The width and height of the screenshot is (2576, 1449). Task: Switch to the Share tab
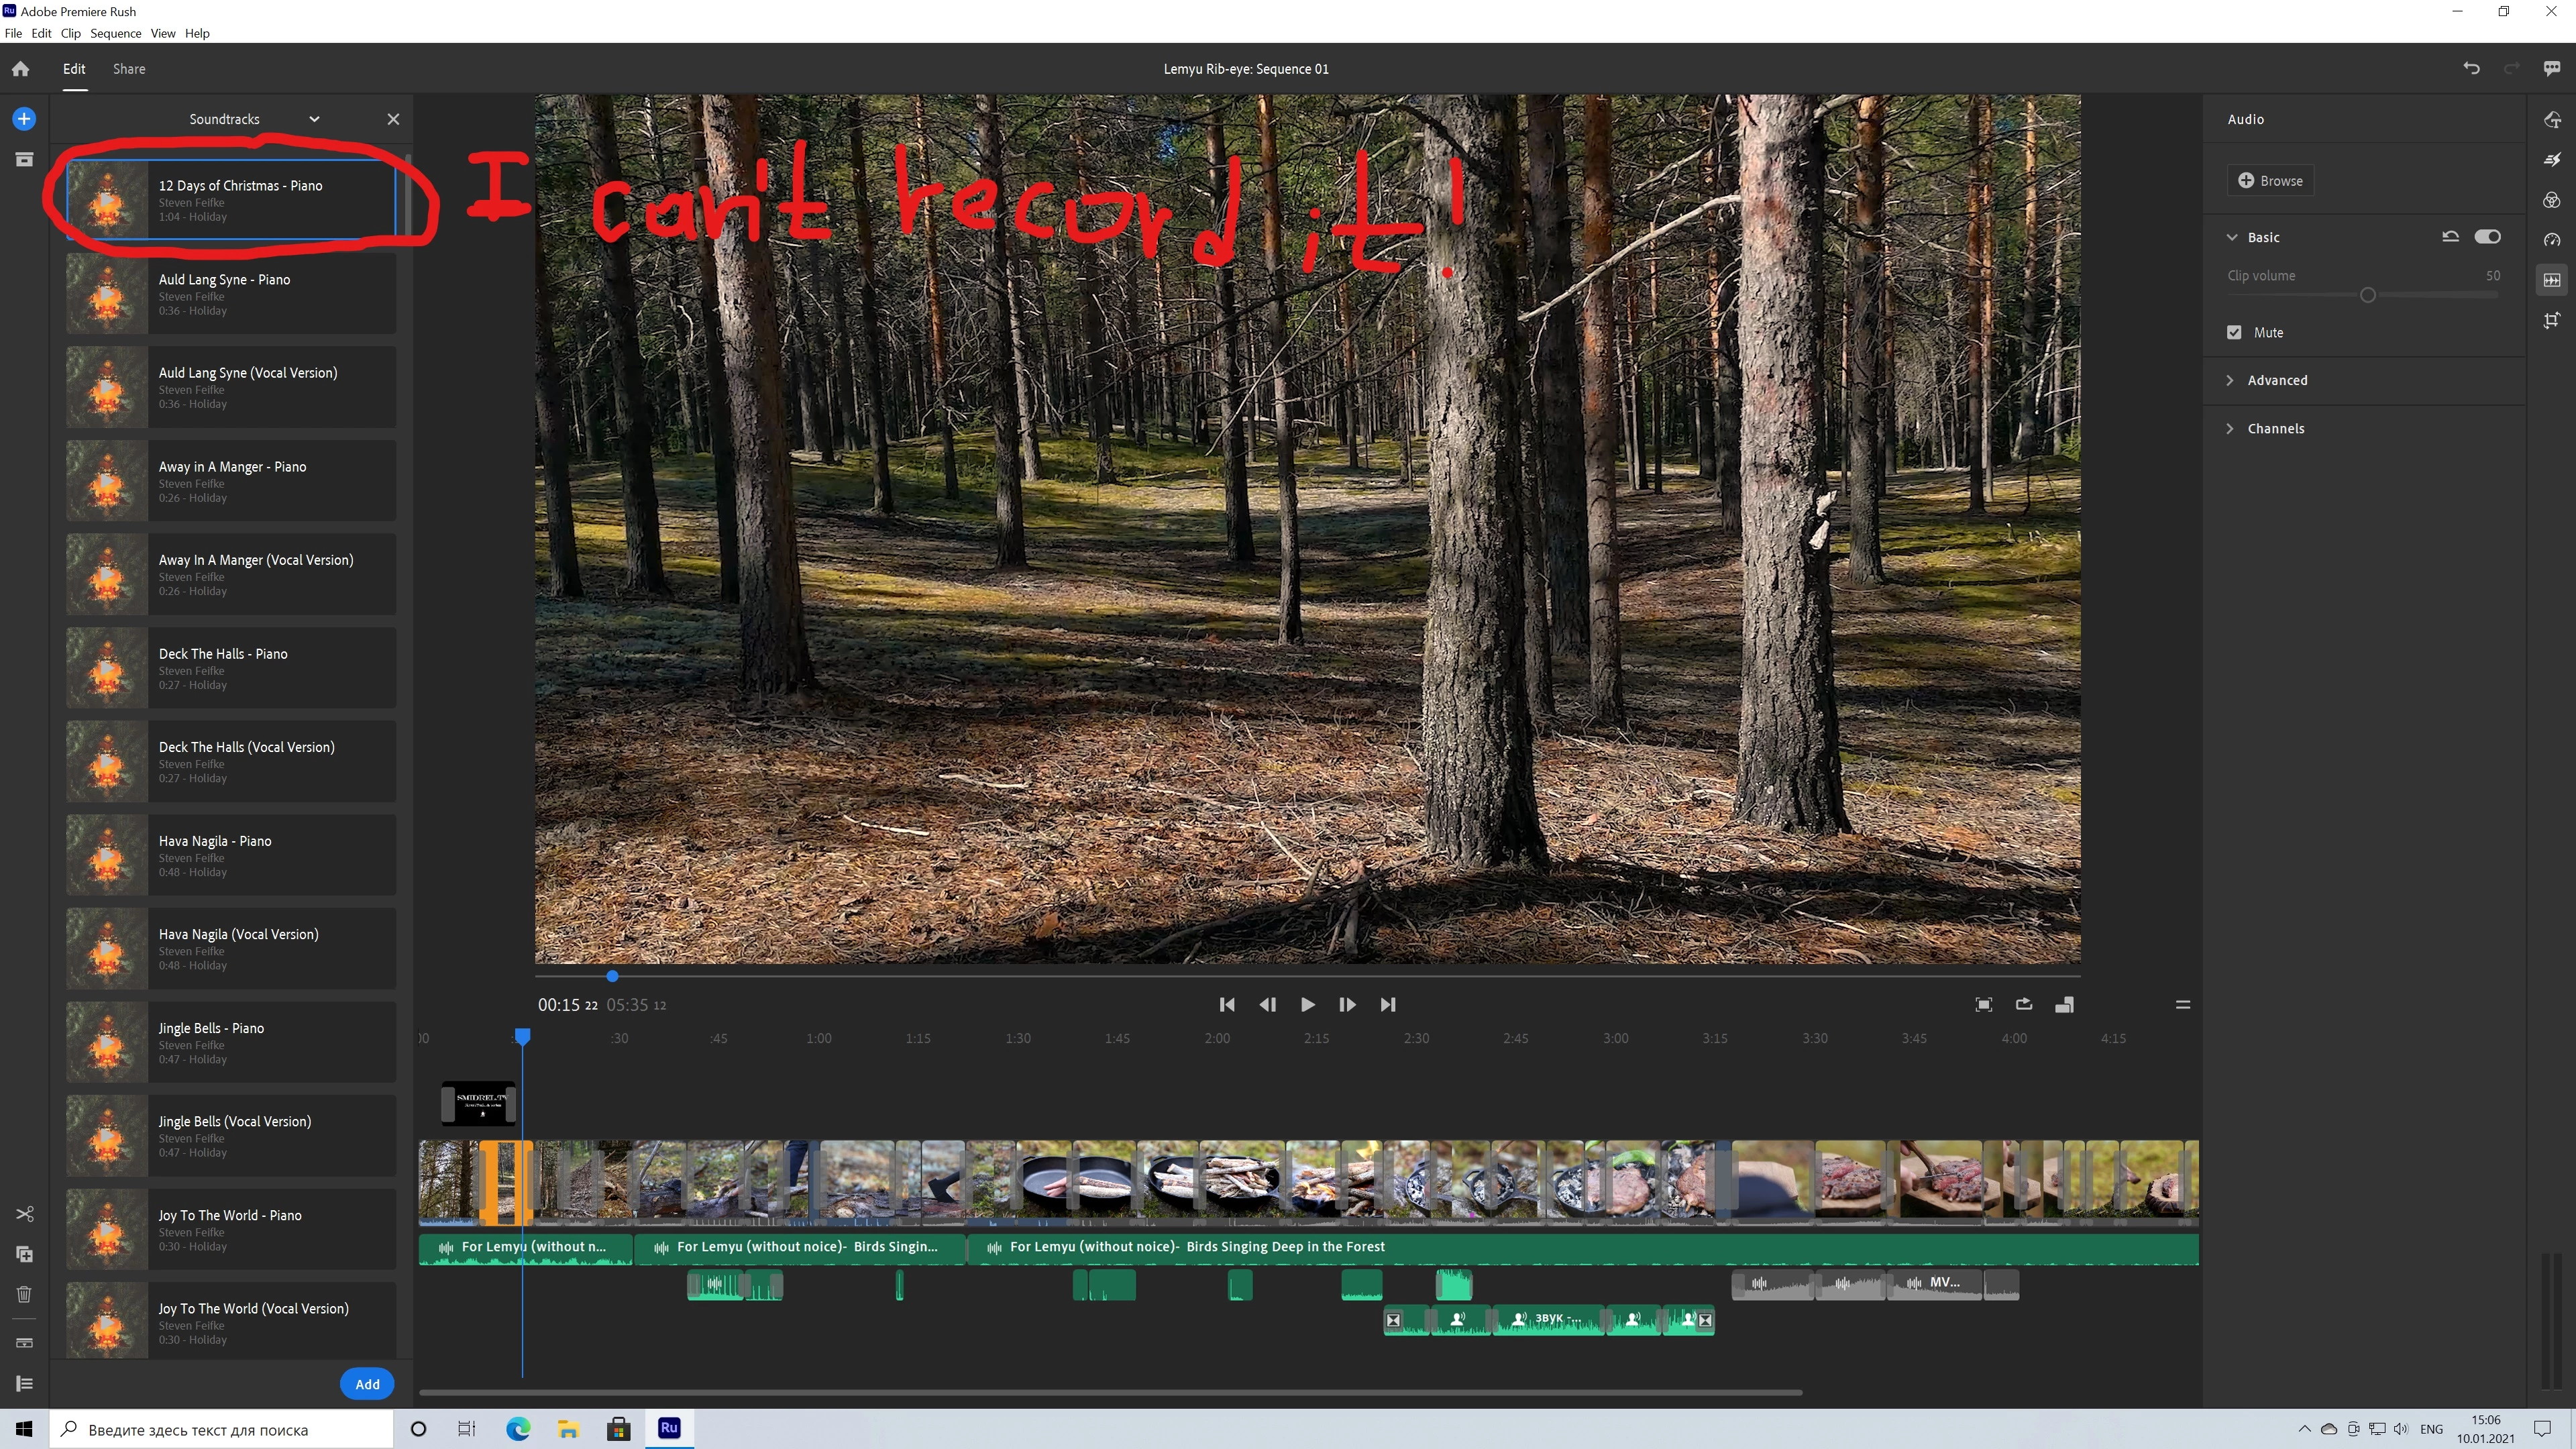coord(129,69)
